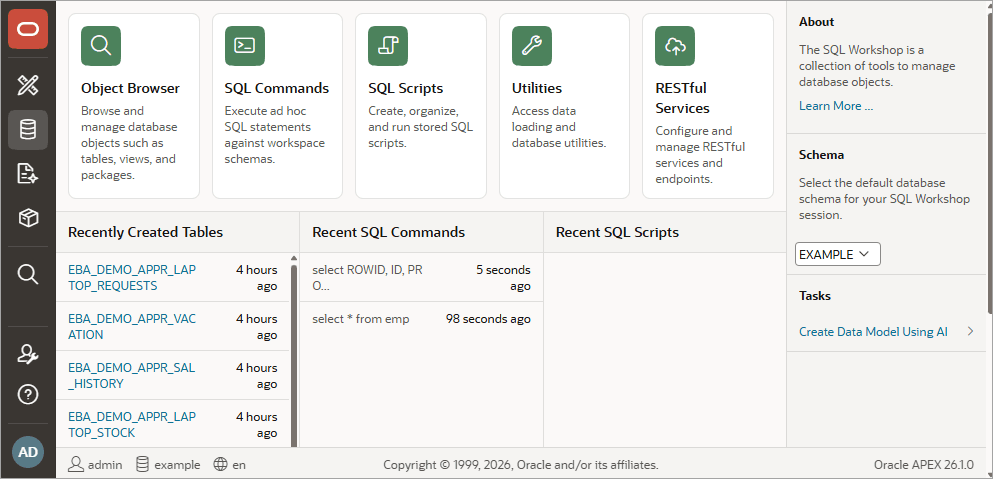The height and width of the screenshot is (479, 993).
Task: Click the Recently Created Tables heading
Action: [x=146, y=232]
